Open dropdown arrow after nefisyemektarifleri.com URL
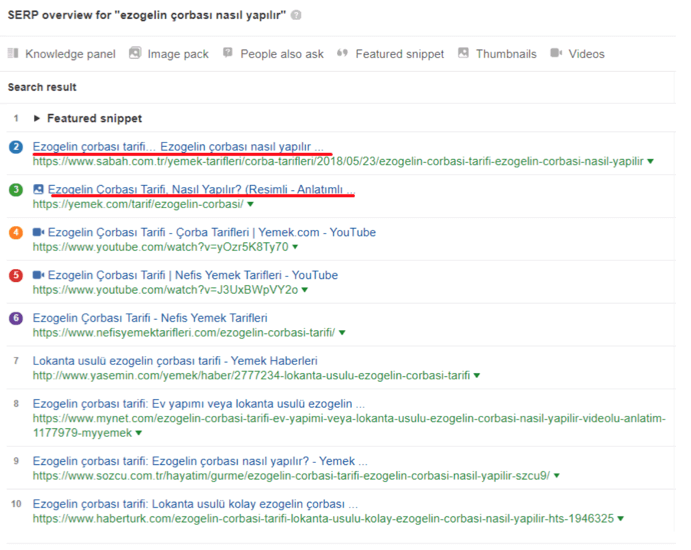The image size is (691, 550). [x=343, y=333]
